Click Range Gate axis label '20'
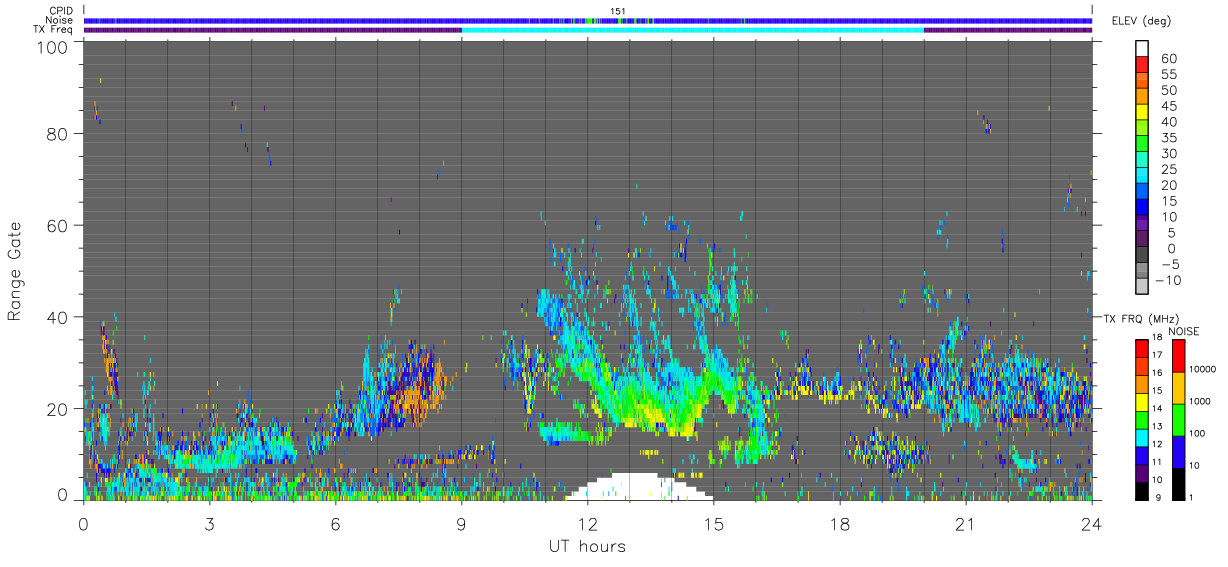Image resolution: width=1228 pixels, height=567 pixels. (57, 409)
